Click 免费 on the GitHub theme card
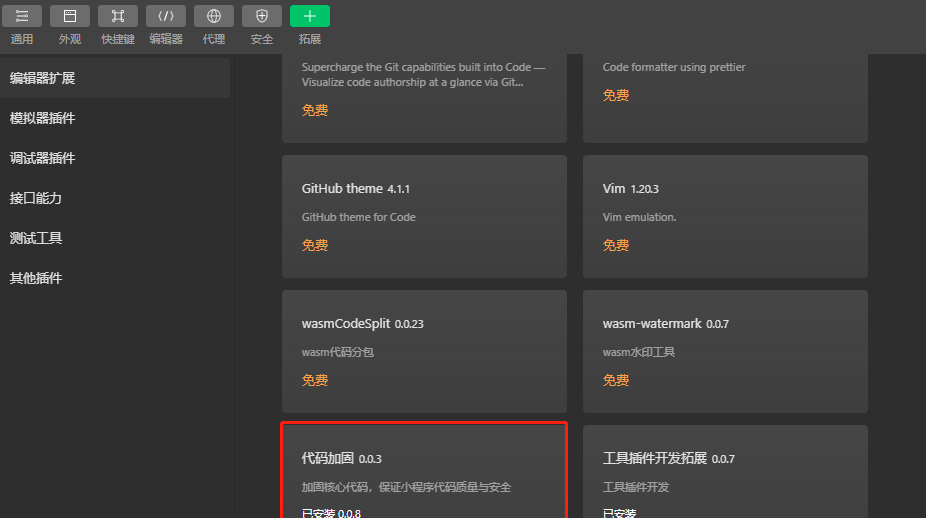The width and height of the screenshot is (926, 518). point(315,245)
